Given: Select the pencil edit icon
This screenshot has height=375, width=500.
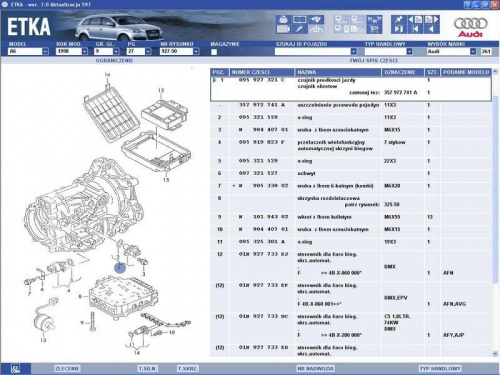Looking at the screenshot, I should 299,29.
